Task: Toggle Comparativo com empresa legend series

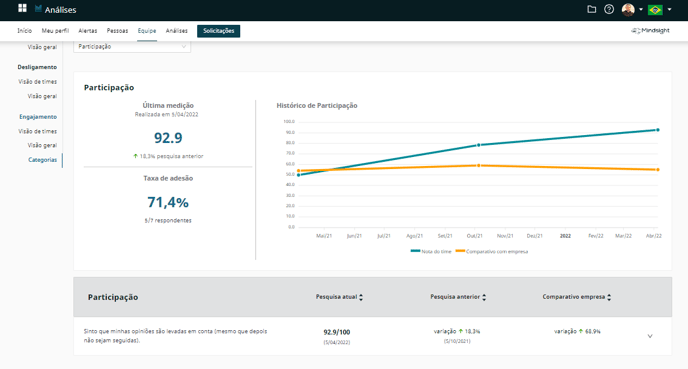Action: pyautogui.click(x=492, y=251)
